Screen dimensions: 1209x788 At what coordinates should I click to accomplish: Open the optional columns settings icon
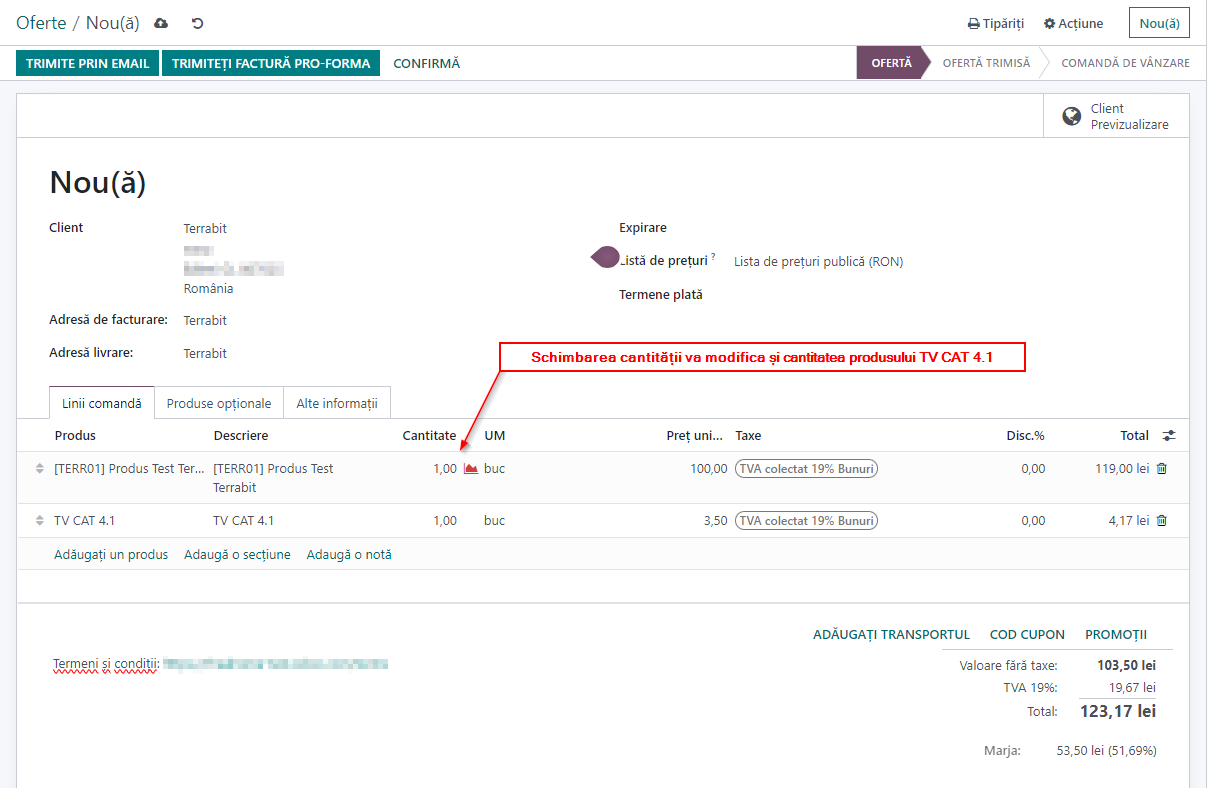(1169, 436)
